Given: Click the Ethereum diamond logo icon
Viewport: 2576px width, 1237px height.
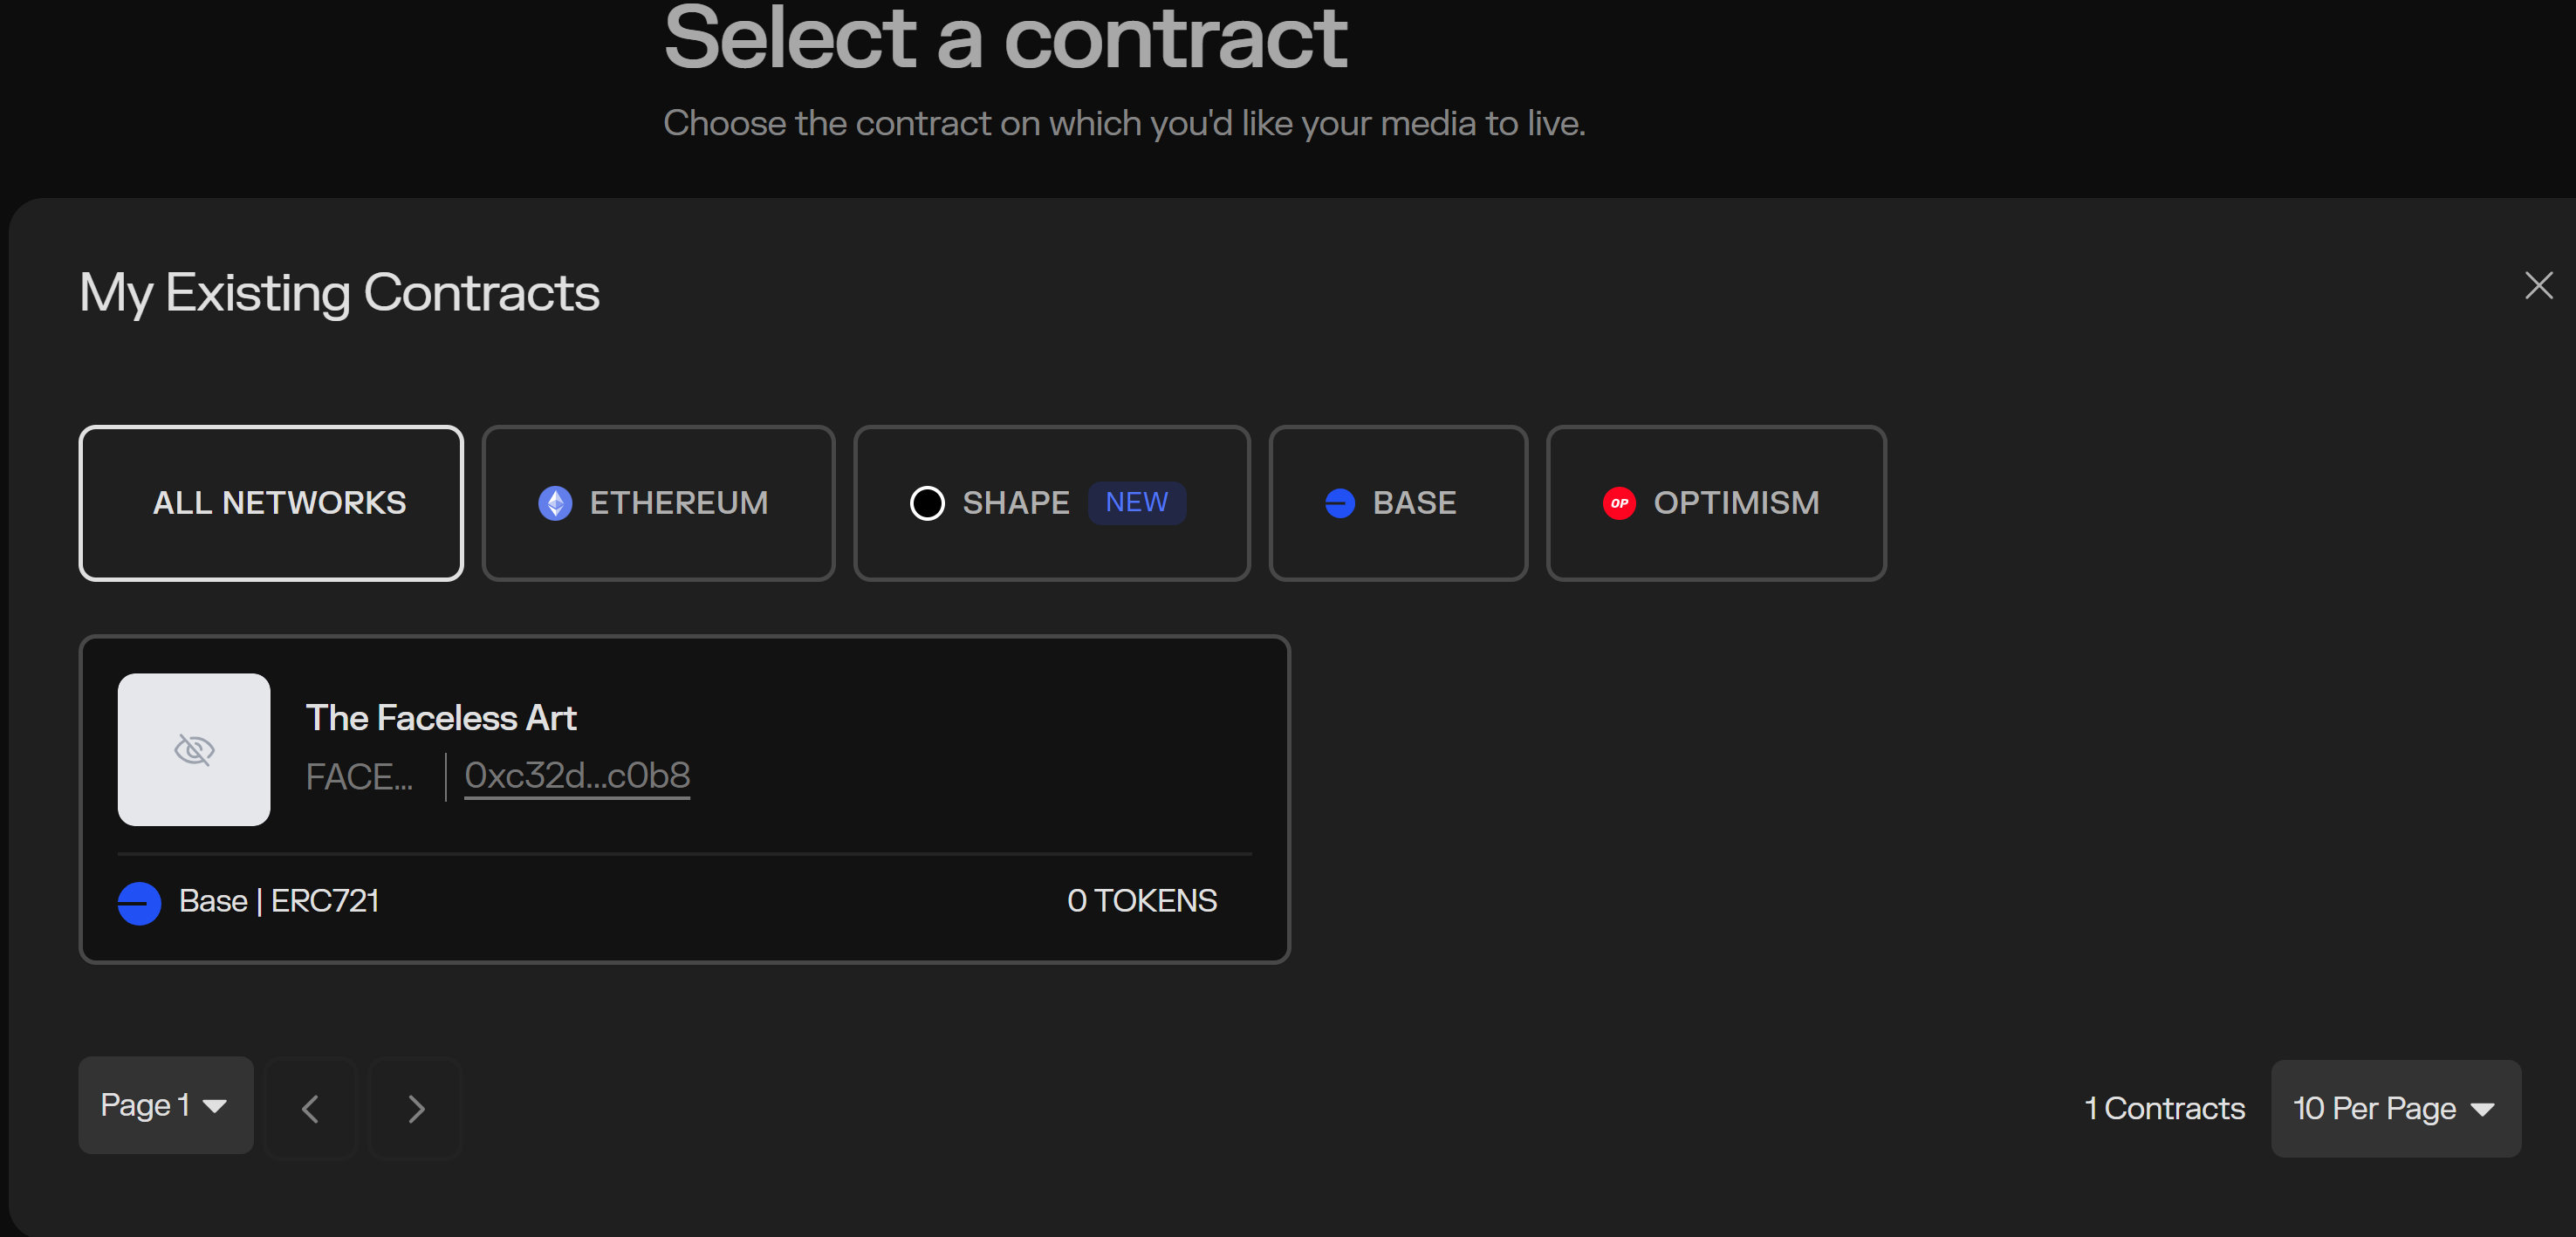Looking at the screenshot, I should (x=555, y=503).
